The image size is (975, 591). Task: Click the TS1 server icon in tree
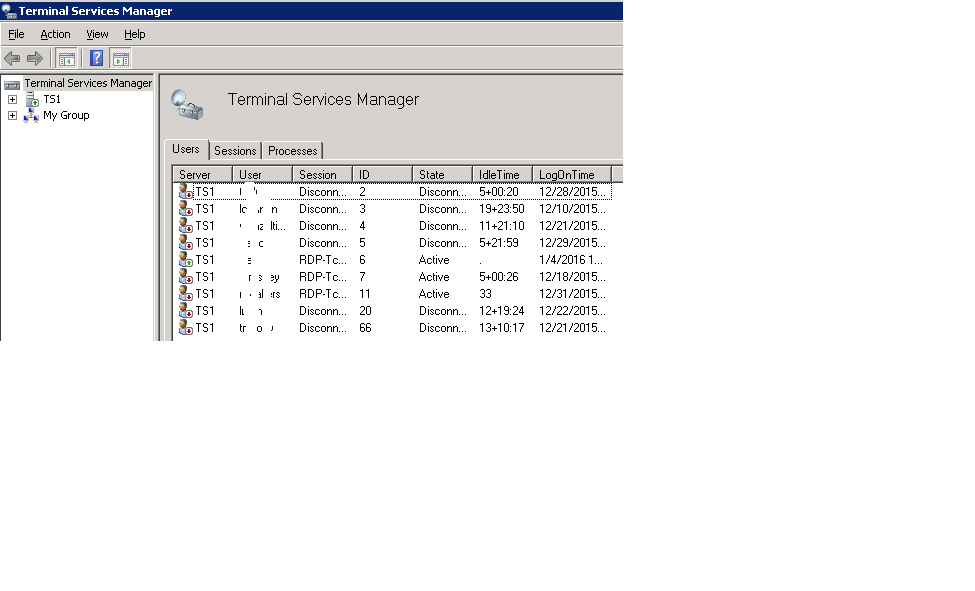pos(34,99)
